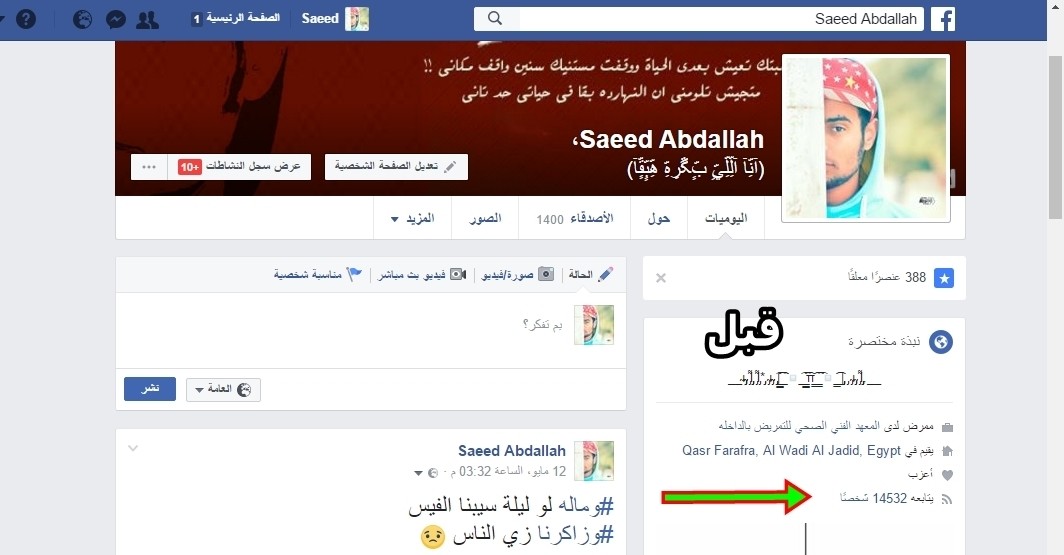Switch to the الصور tab
Image resolution: width=1064 pixels, height=555 pixels.
coord(485,218)
